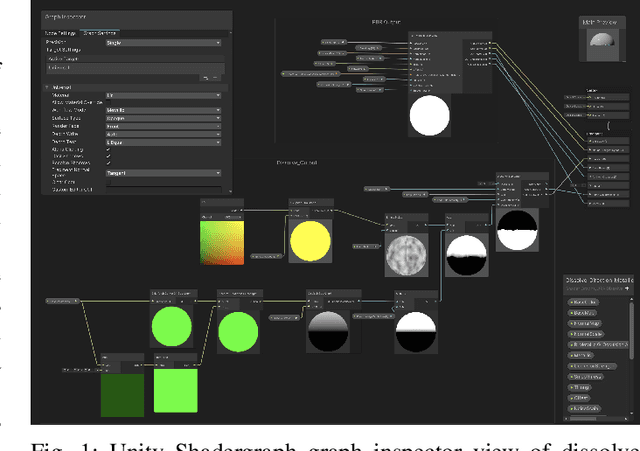Select the yellow circle node preview
The width and height of the screenshot is (640, 451).
tap(310, 243)
